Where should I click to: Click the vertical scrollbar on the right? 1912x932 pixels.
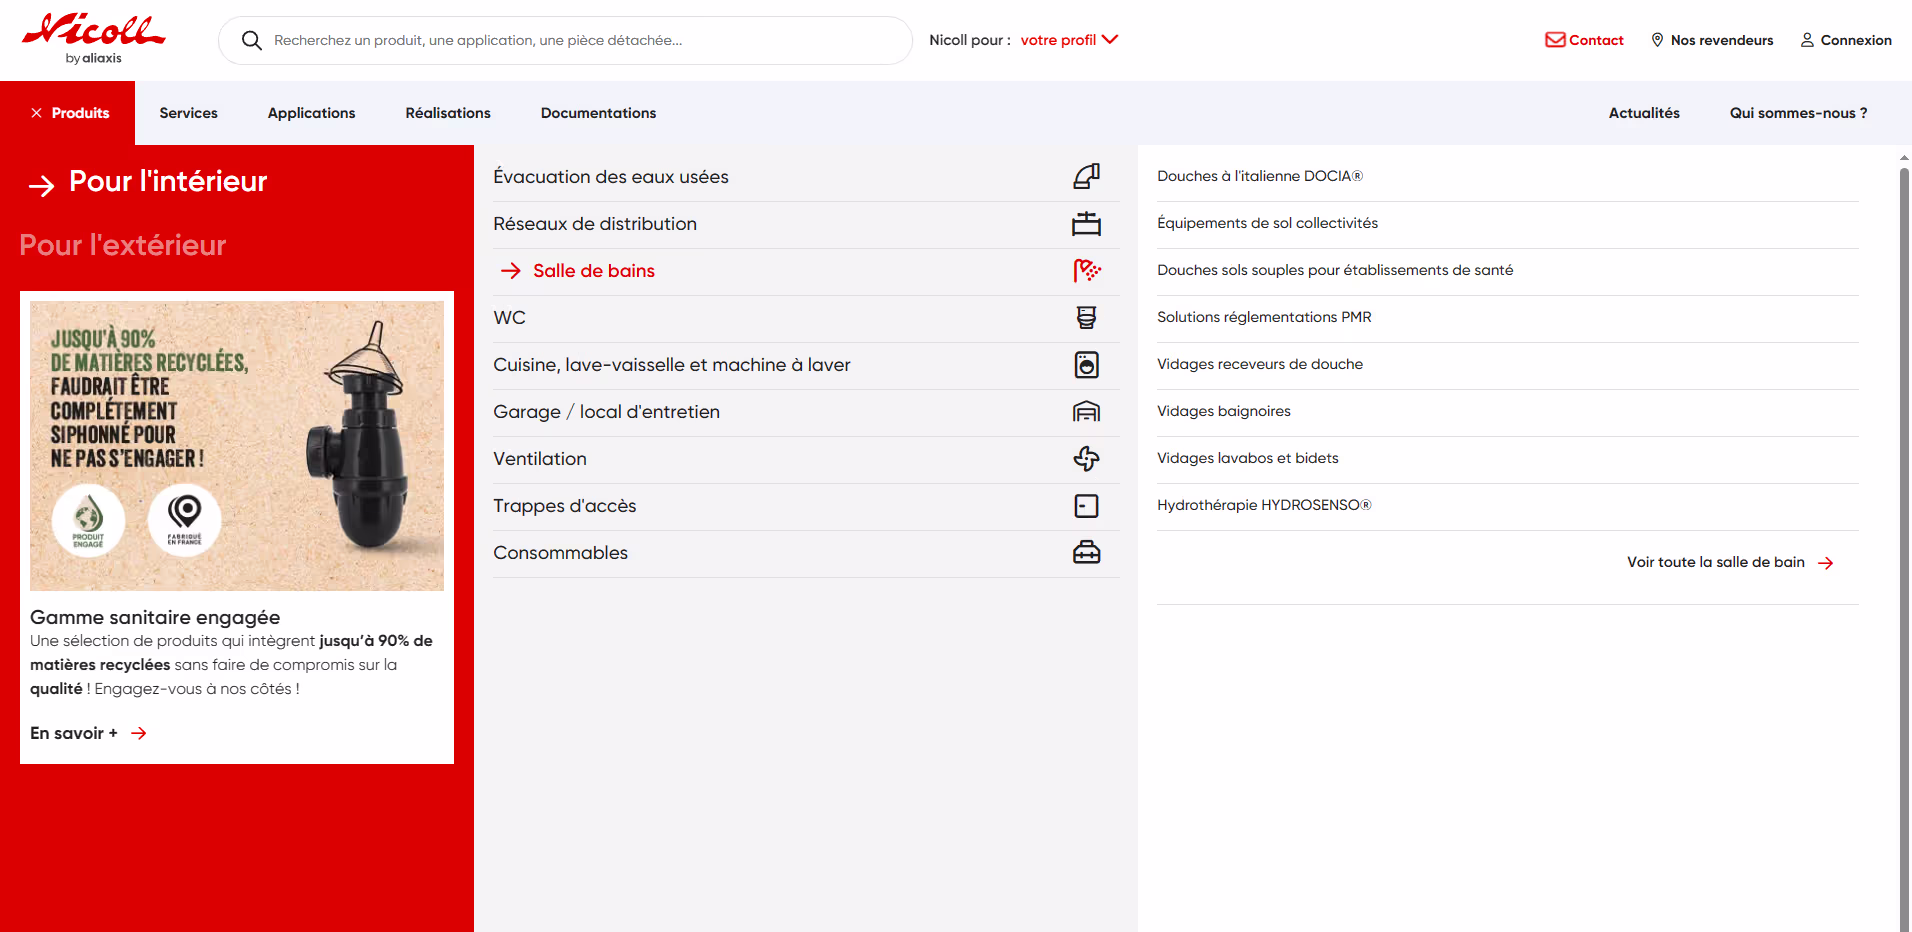[1904, 548]
